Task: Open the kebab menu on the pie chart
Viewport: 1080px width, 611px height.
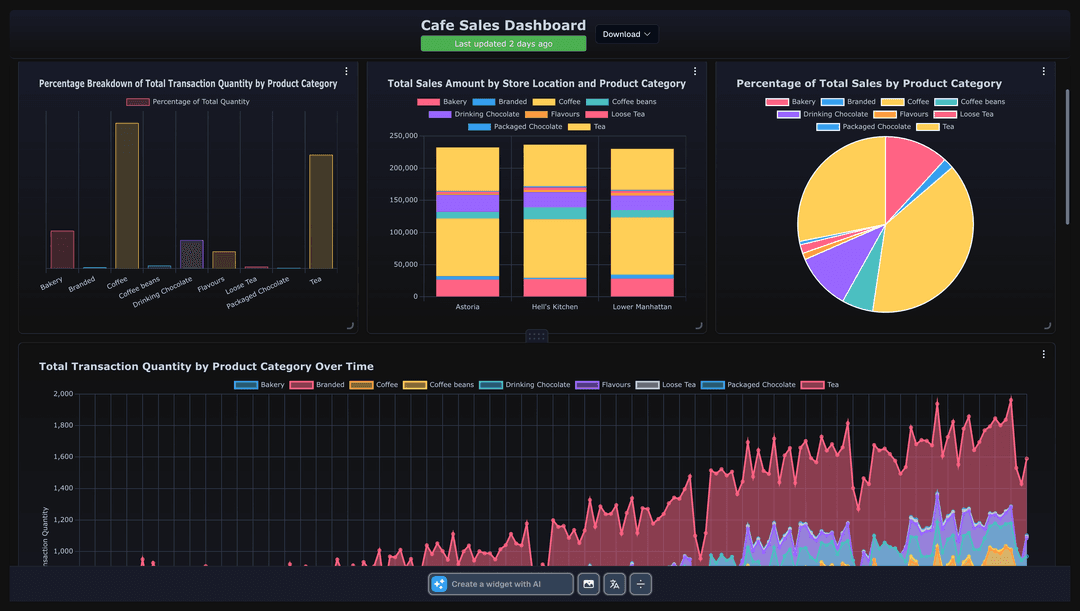Action: tap(1046, 71)
